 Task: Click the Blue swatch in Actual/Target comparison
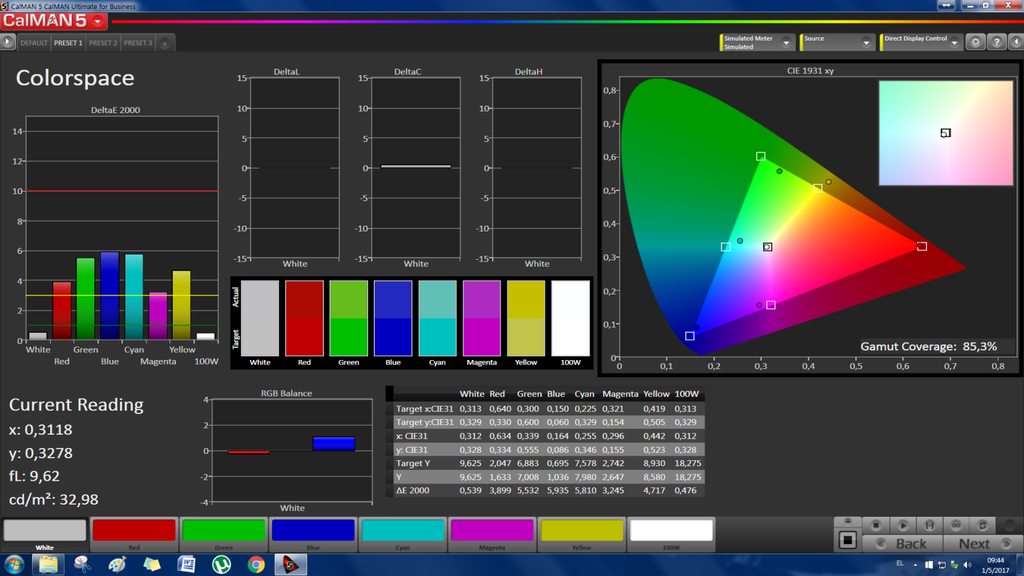pos(393,319)
